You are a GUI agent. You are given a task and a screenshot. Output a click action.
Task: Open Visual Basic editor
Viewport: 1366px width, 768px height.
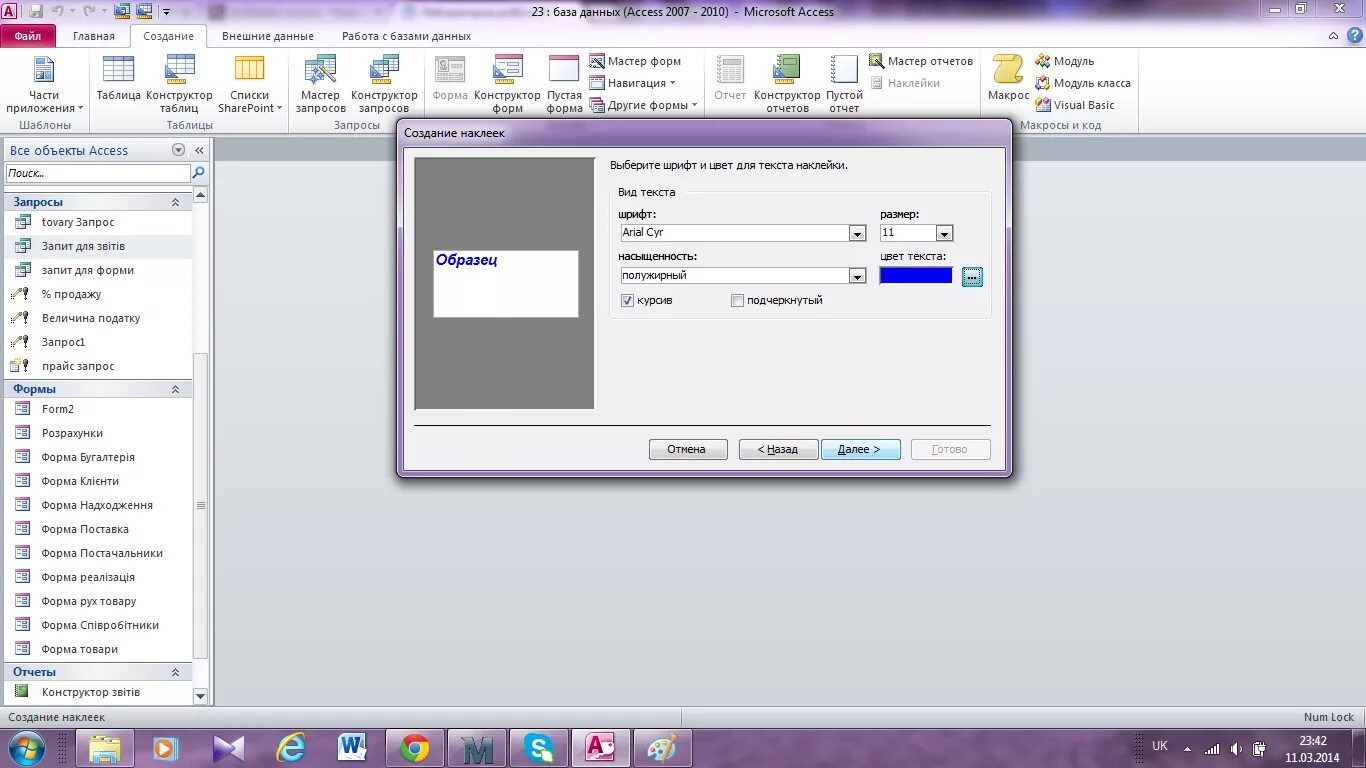click(x=1075, y=105)
